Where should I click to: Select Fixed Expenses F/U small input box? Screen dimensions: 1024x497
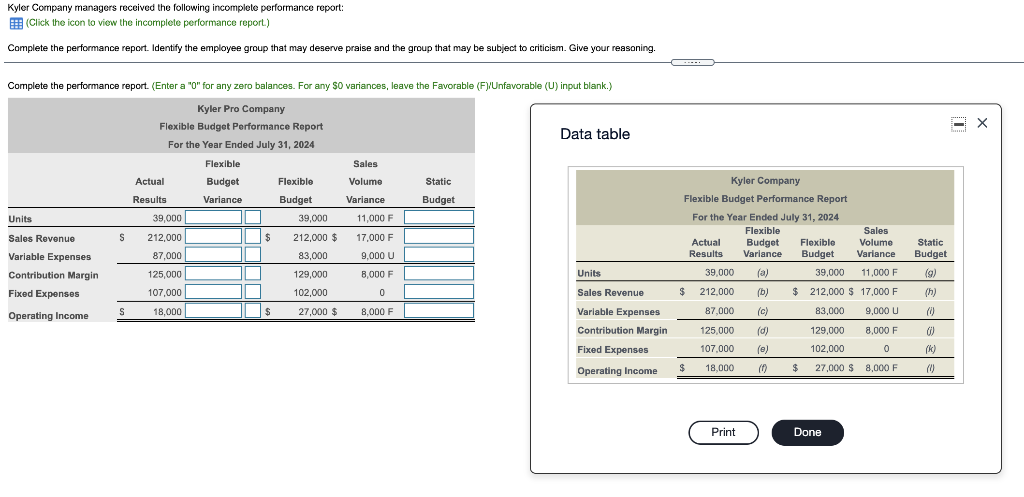coord(253,291)
